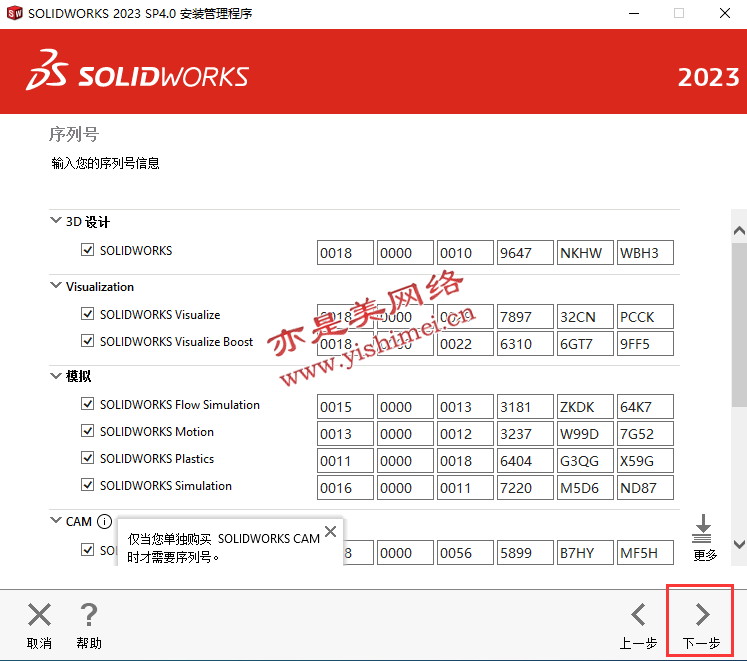Click Plastics serial field containing 6404
Screen dimensions: 747x661
(525, 461)
